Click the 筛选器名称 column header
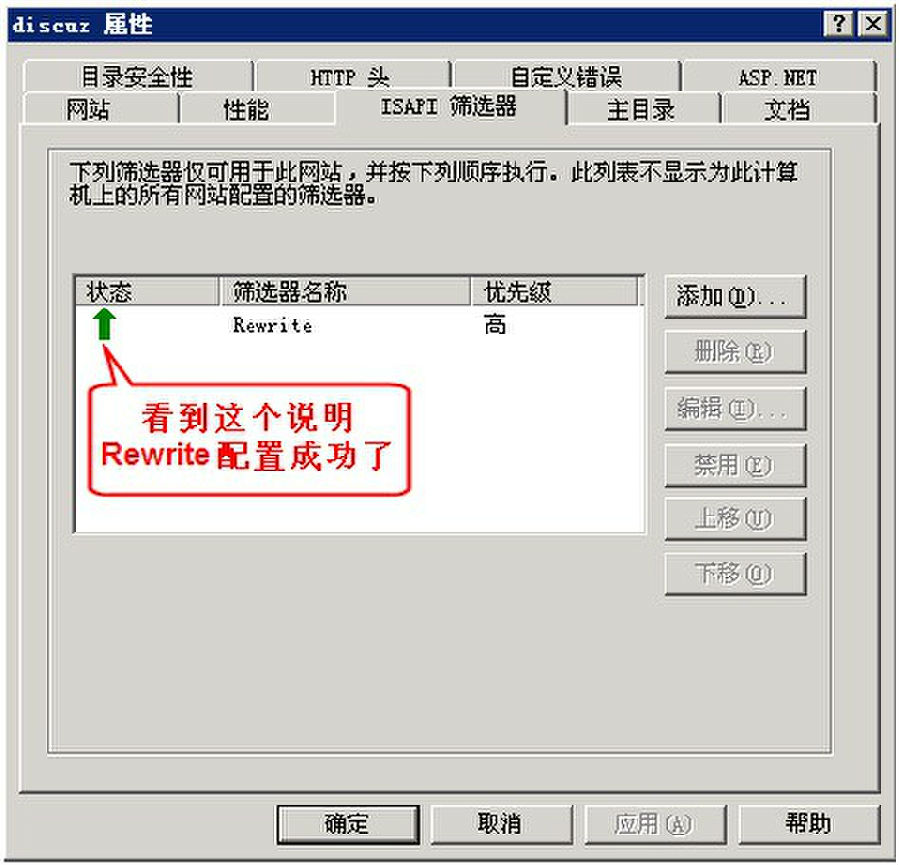Screen dimensions: 900x865 345,292
